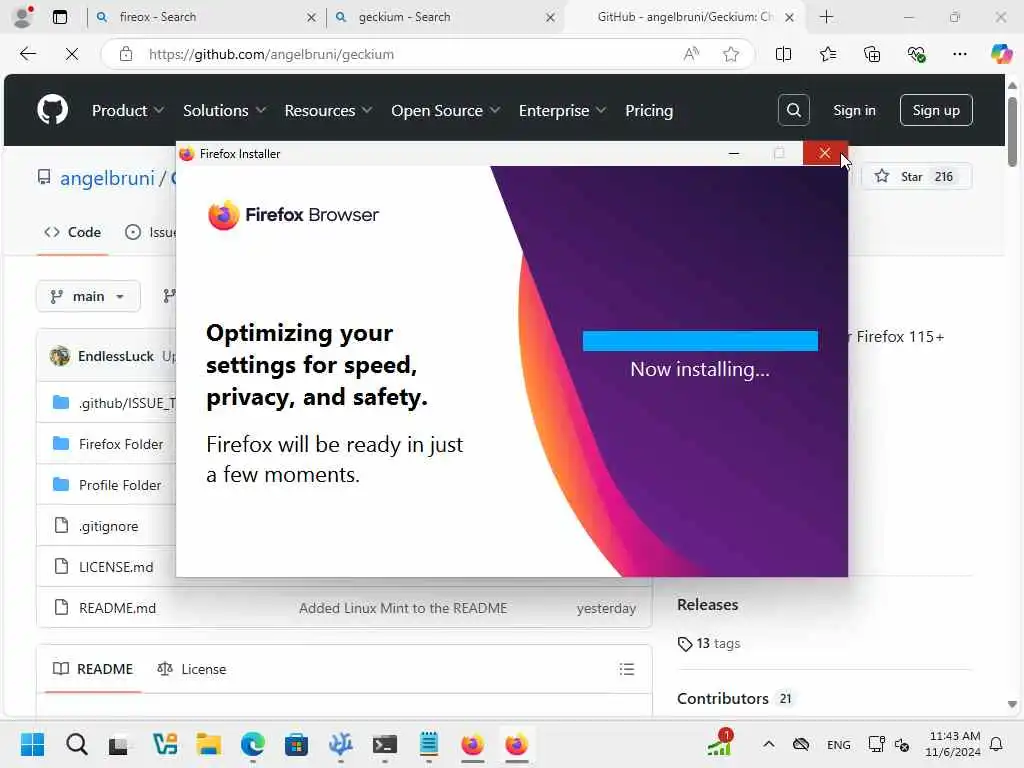Viewport: 1024px width, 768px height.
Task: Open the Releases heading link
Action: tap(707, 605)
